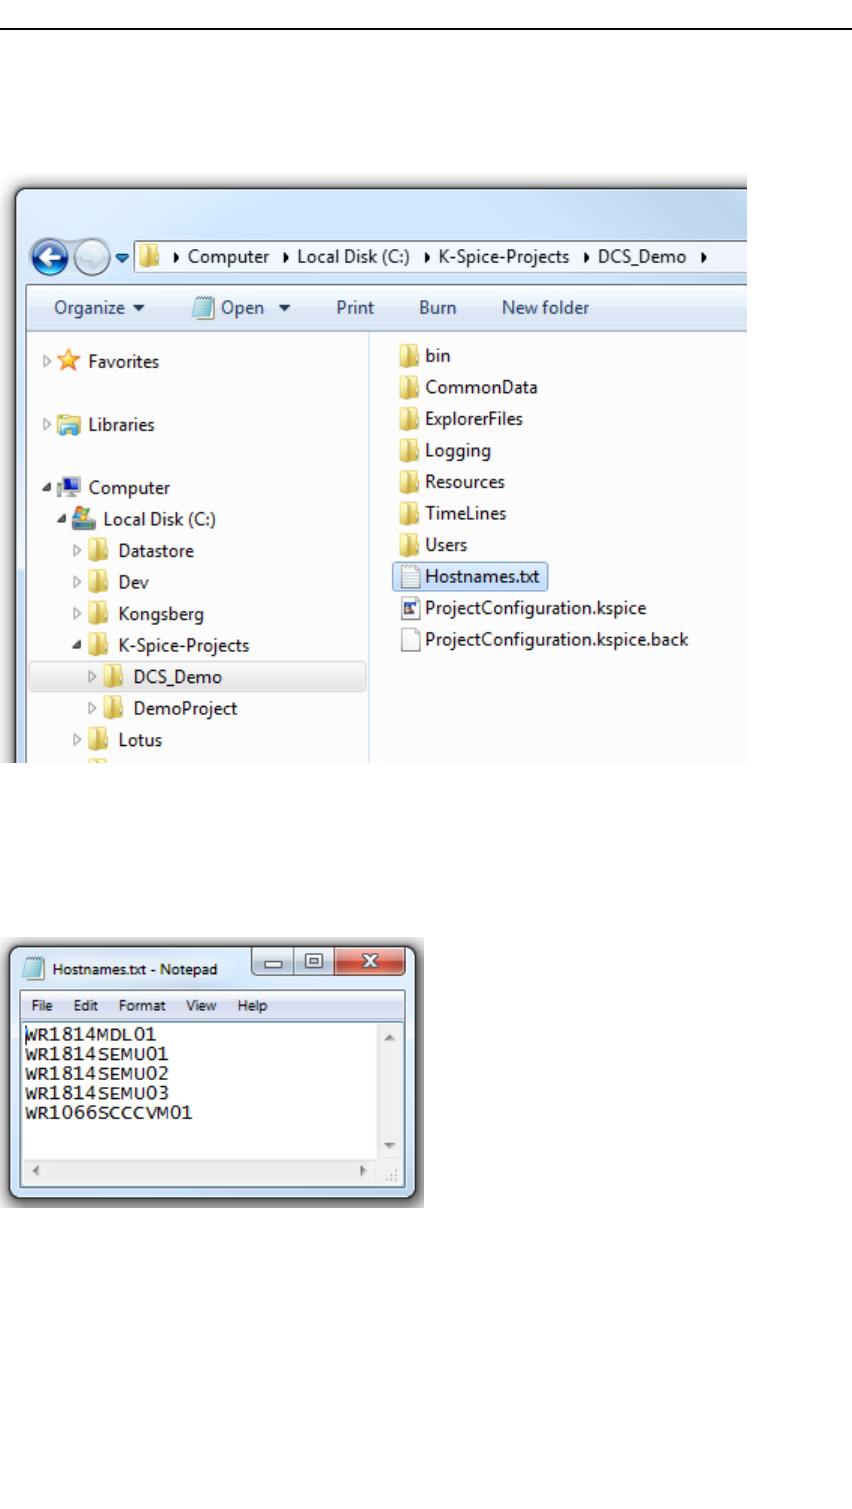Expand the DemoProject tree node
Viewport: 852px width, 1509px height.
92,708
